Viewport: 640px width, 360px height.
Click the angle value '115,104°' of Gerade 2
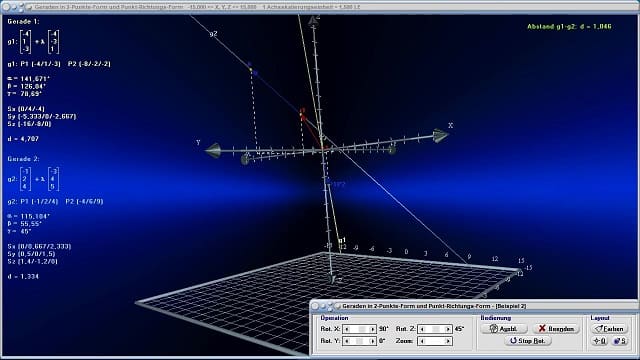(x=35, y=216)
